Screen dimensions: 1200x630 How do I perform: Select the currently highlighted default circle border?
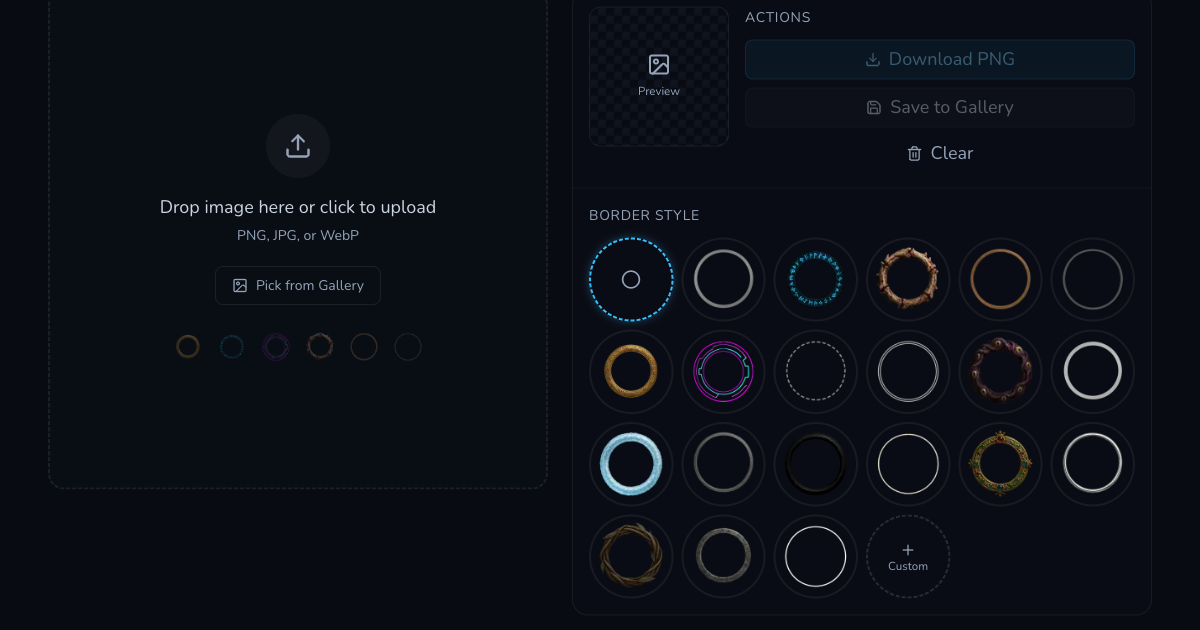coord(631,279)
